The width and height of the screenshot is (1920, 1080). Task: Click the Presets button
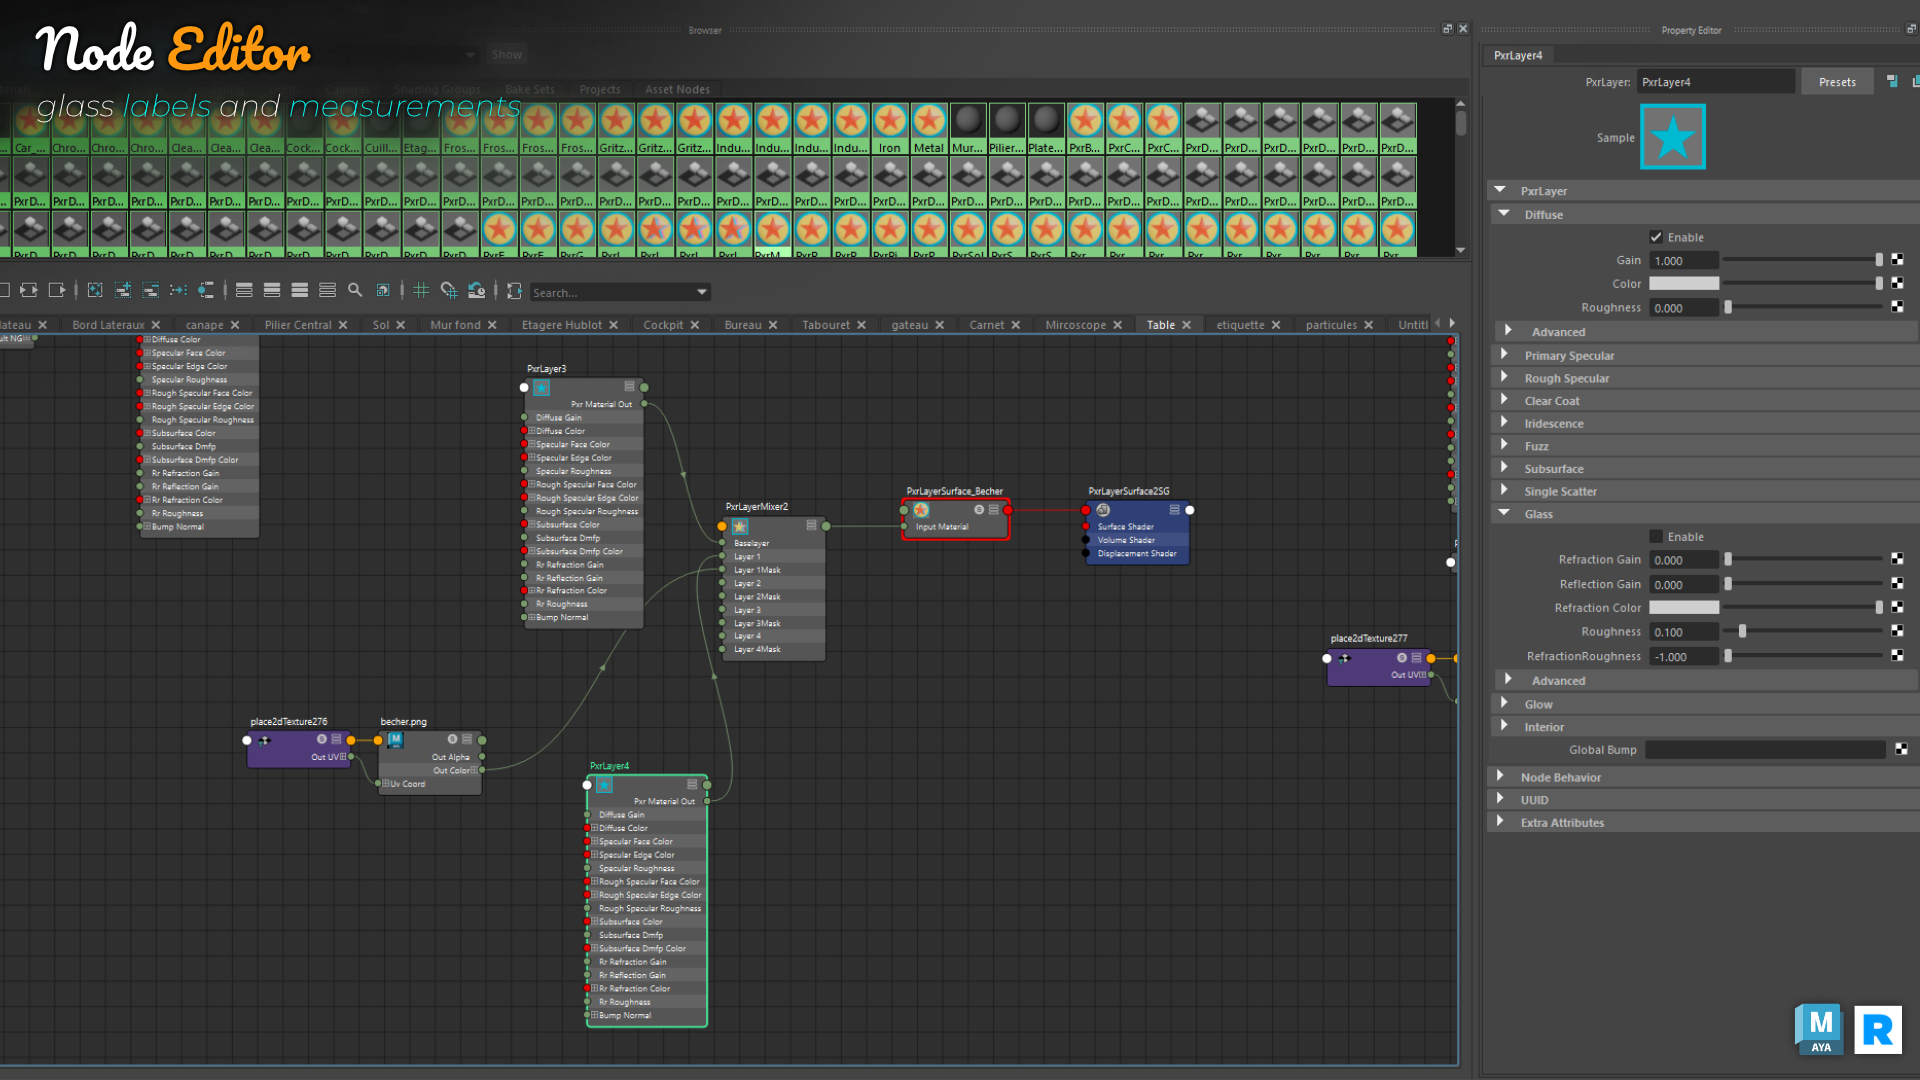[1837, 82]
